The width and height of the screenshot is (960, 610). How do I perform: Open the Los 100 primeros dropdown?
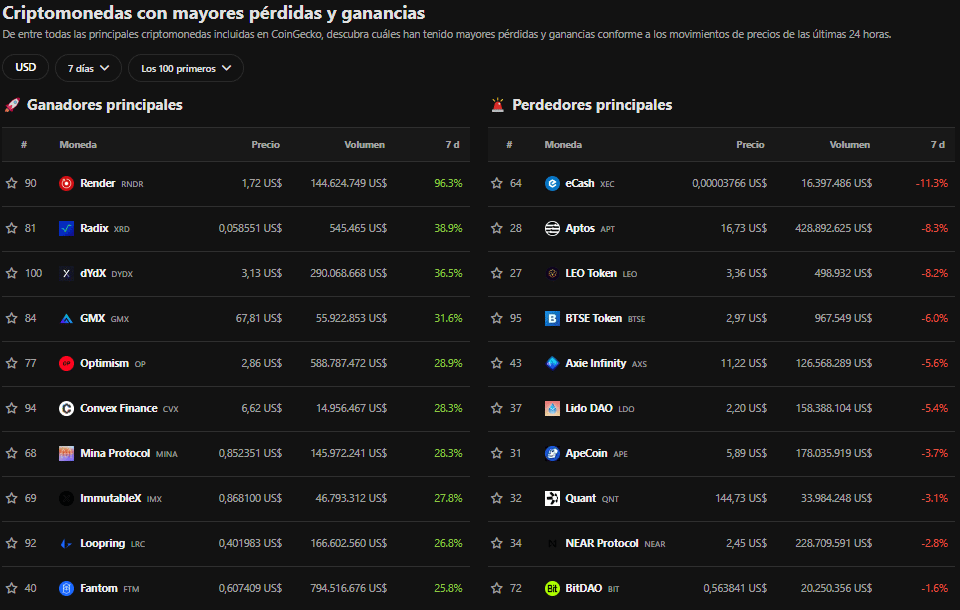pos(186,68)
